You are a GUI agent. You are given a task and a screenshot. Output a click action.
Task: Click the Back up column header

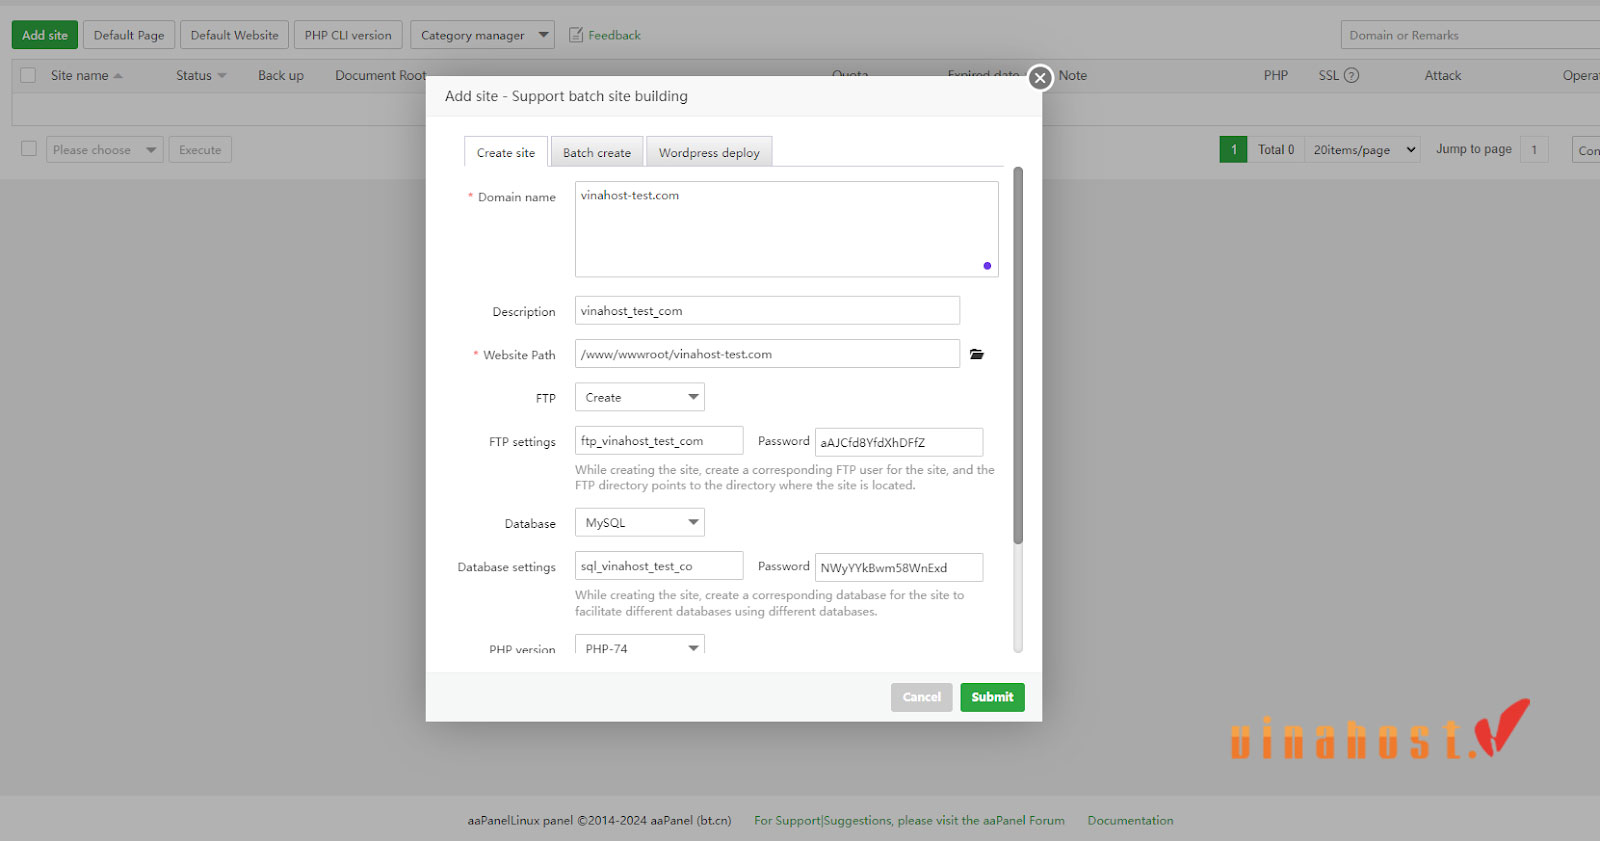pos(281,75)
